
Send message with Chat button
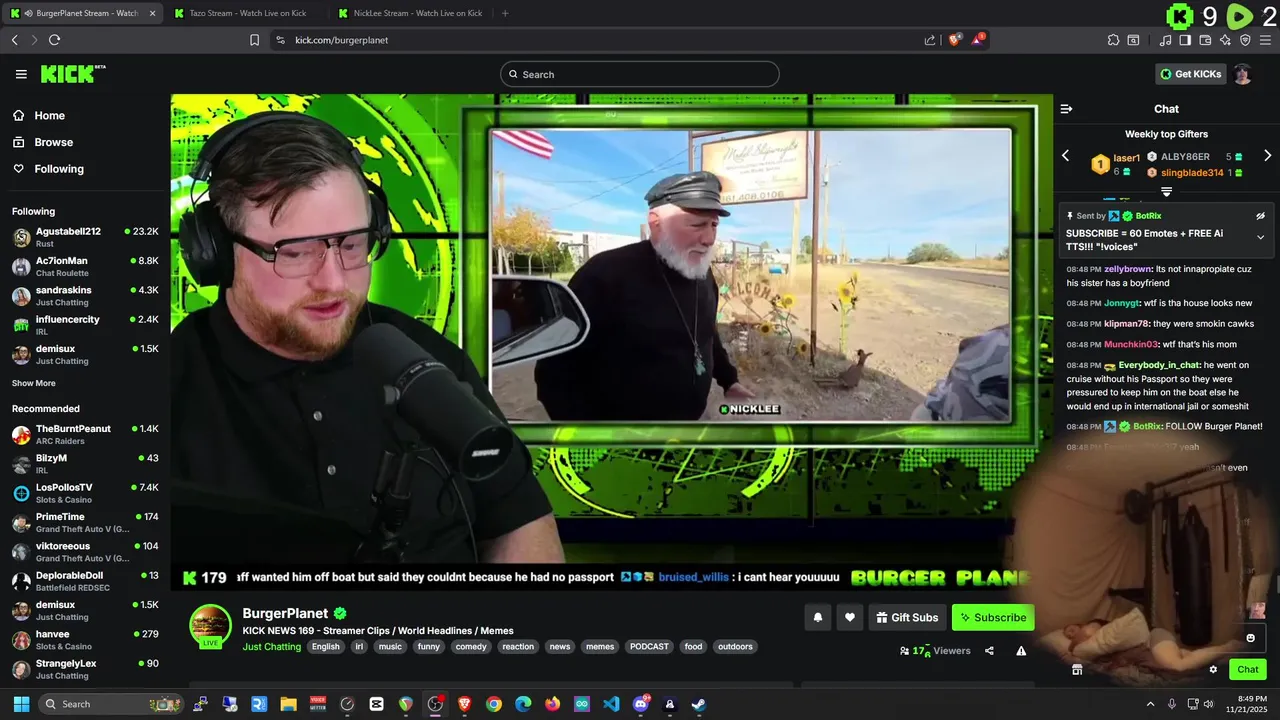(x=1248, y=670)
